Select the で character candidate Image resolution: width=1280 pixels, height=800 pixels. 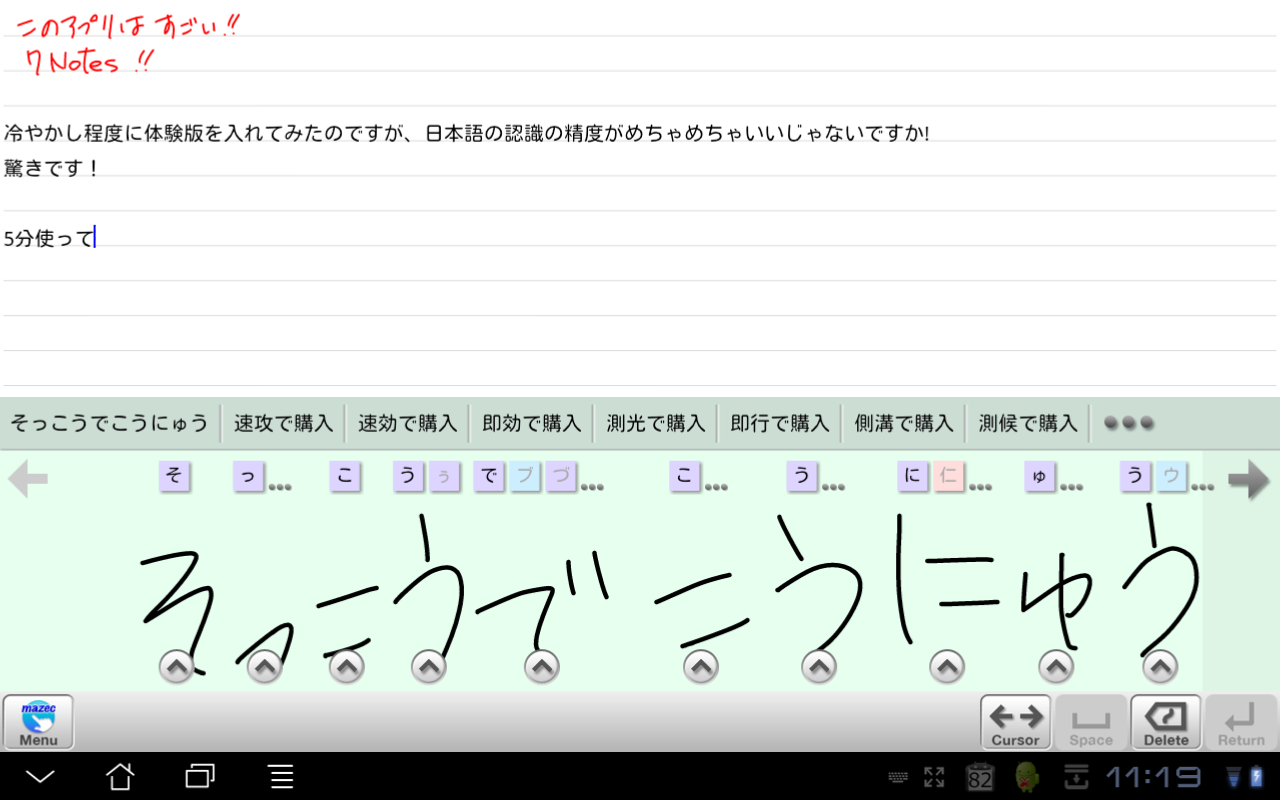click(x=489, y=476)
